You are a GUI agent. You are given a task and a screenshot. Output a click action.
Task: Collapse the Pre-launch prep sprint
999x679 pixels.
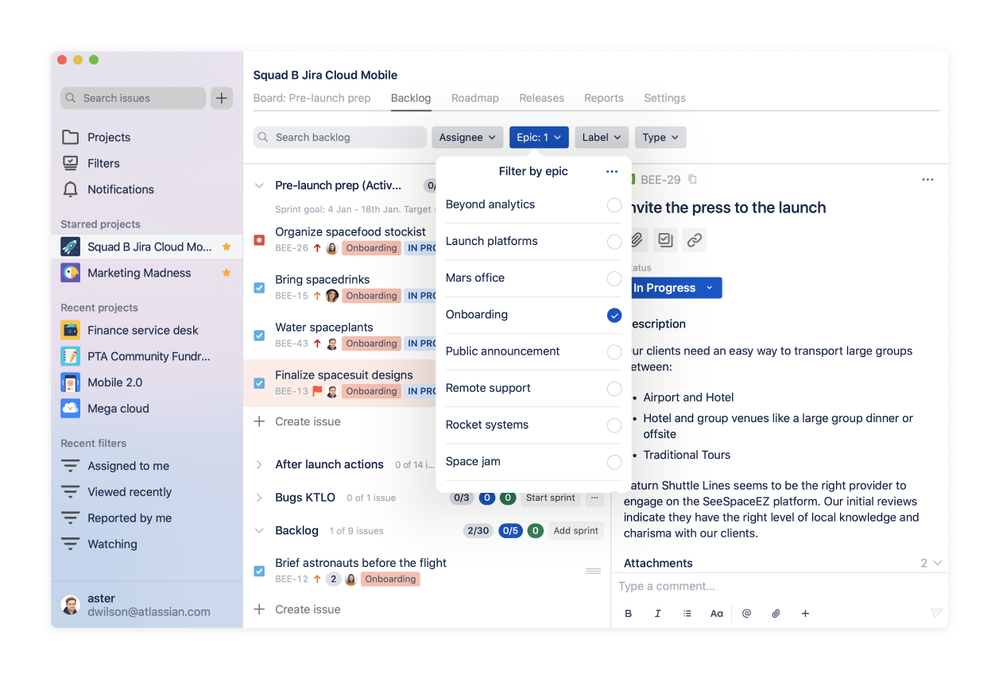(259, 185)
